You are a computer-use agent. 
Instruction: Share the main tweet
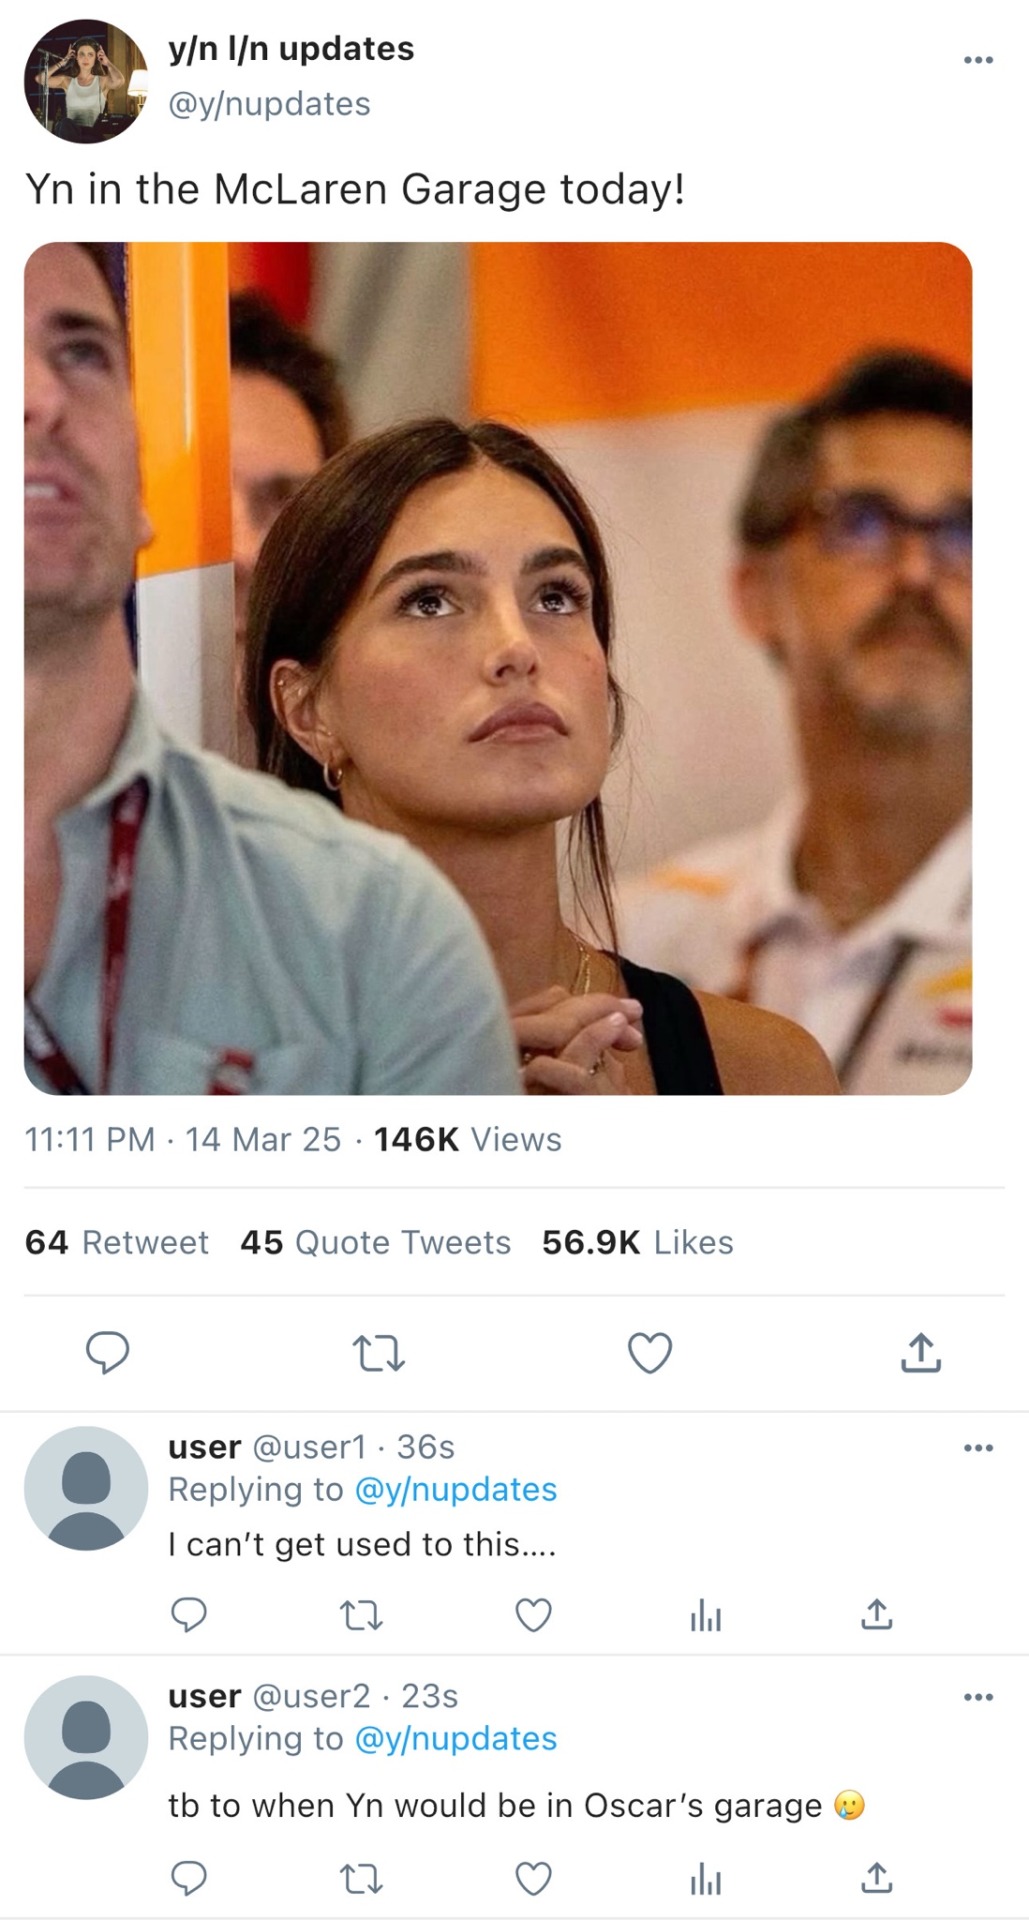point(920,1352)
